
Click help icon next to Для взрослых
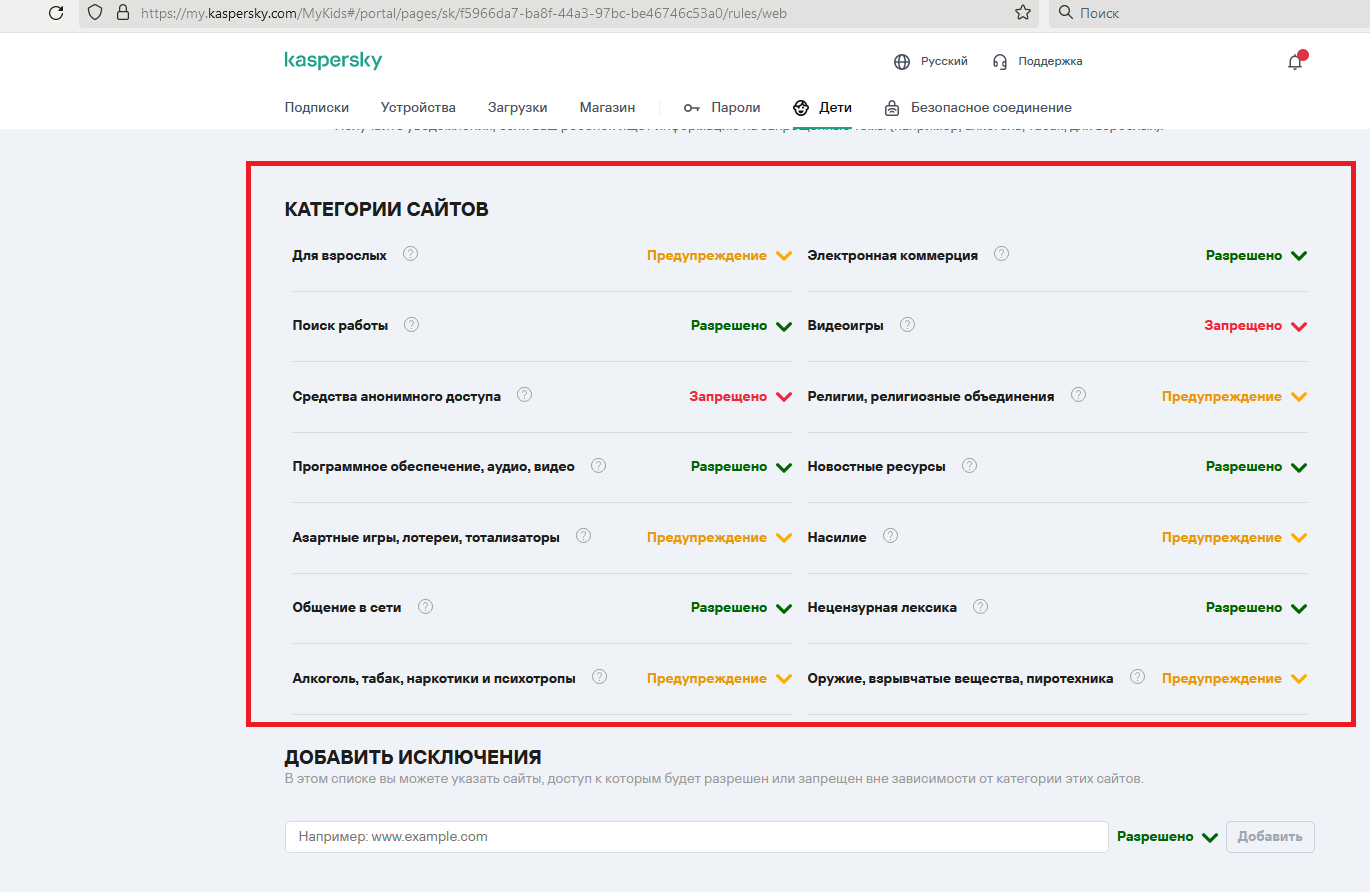tap(410, 254)
